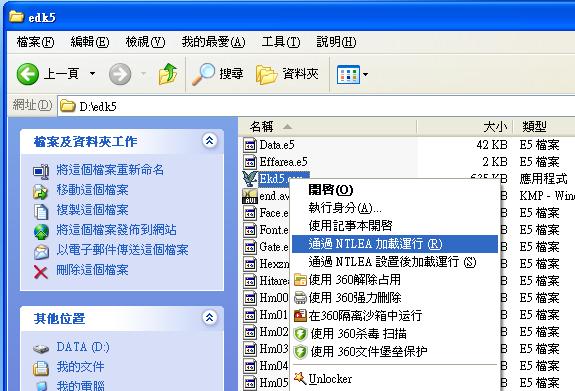This screenshot has width=575, height=391.
Task: Sort by the 名稱 column header
Action: tap(327, 127)
